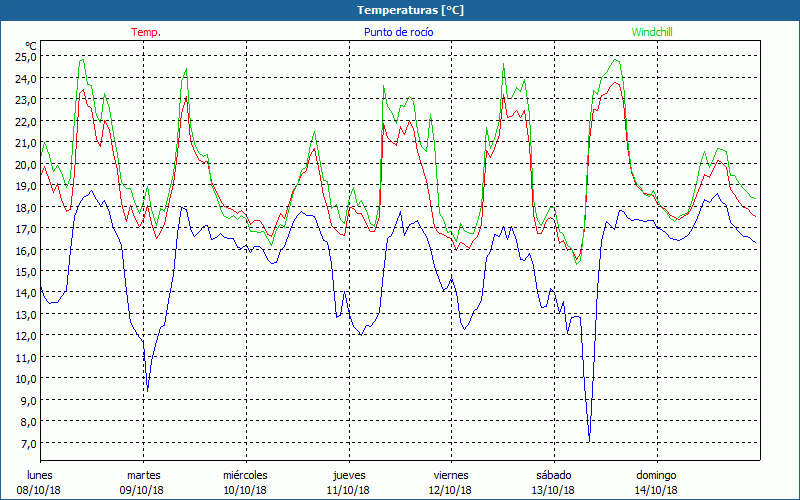This screenshot has width=800, height=500.
Task: Click the 16,0 y-axis value
Action: 26,251
